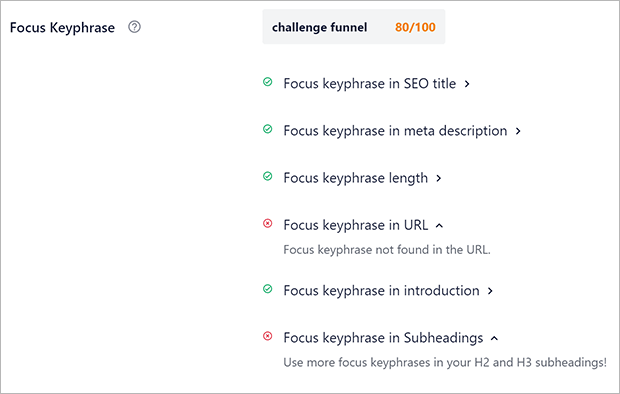Viewport: 620px width, 394px height.
Task: Collapse the Subheadings chevron arrow
Action: click(494, 338)
